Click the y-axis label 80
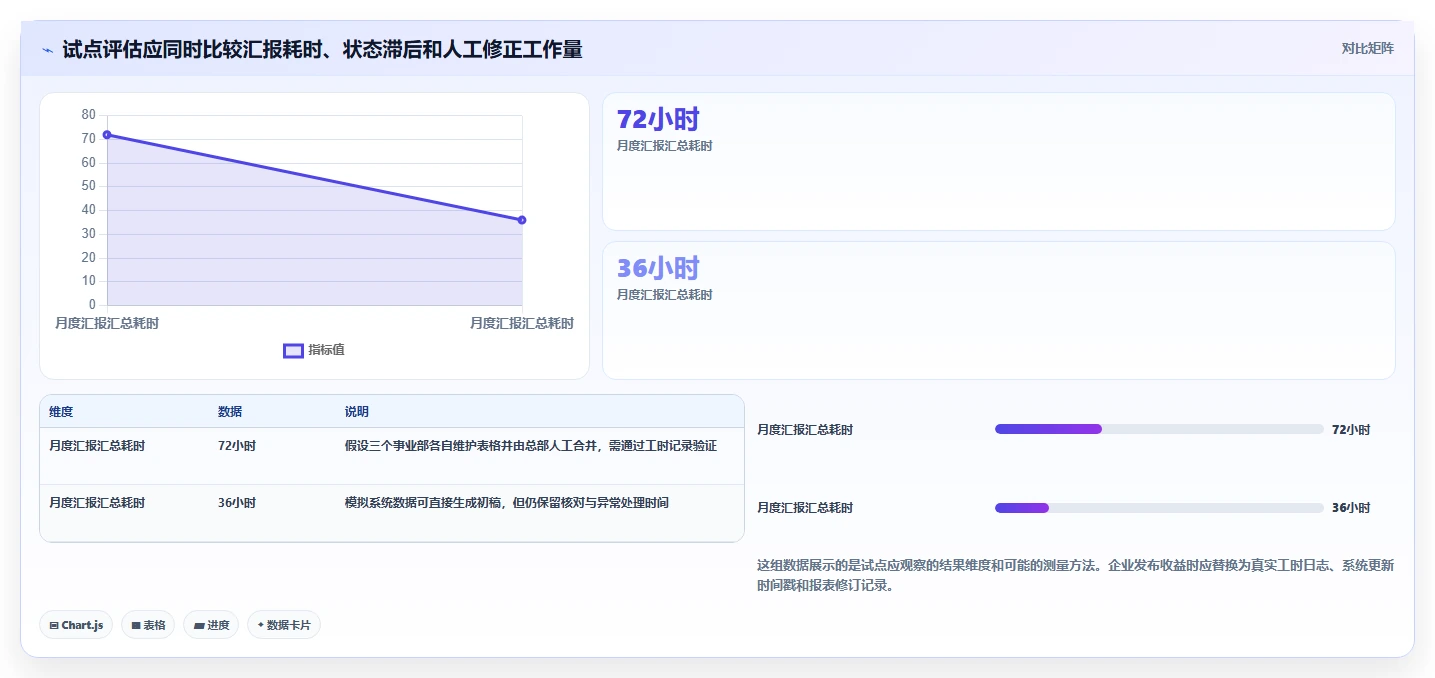Screen dimensions: 1435x678 [89, 115]
